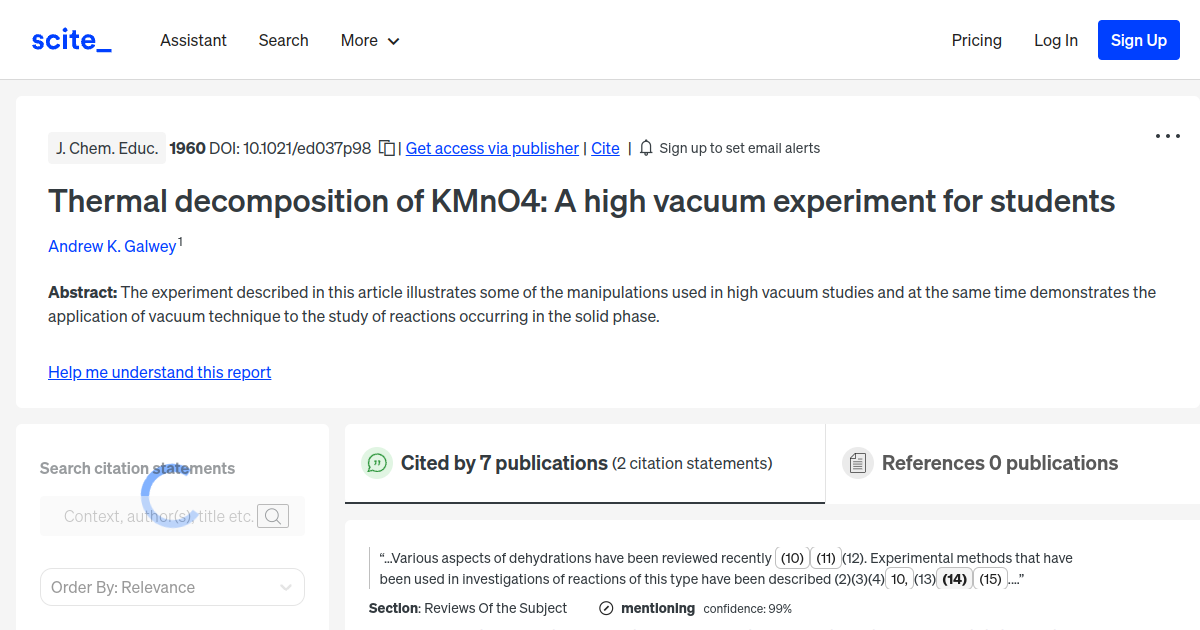Click the copy DOI icon
The image size is (1200, 630).
pos(388,147)
